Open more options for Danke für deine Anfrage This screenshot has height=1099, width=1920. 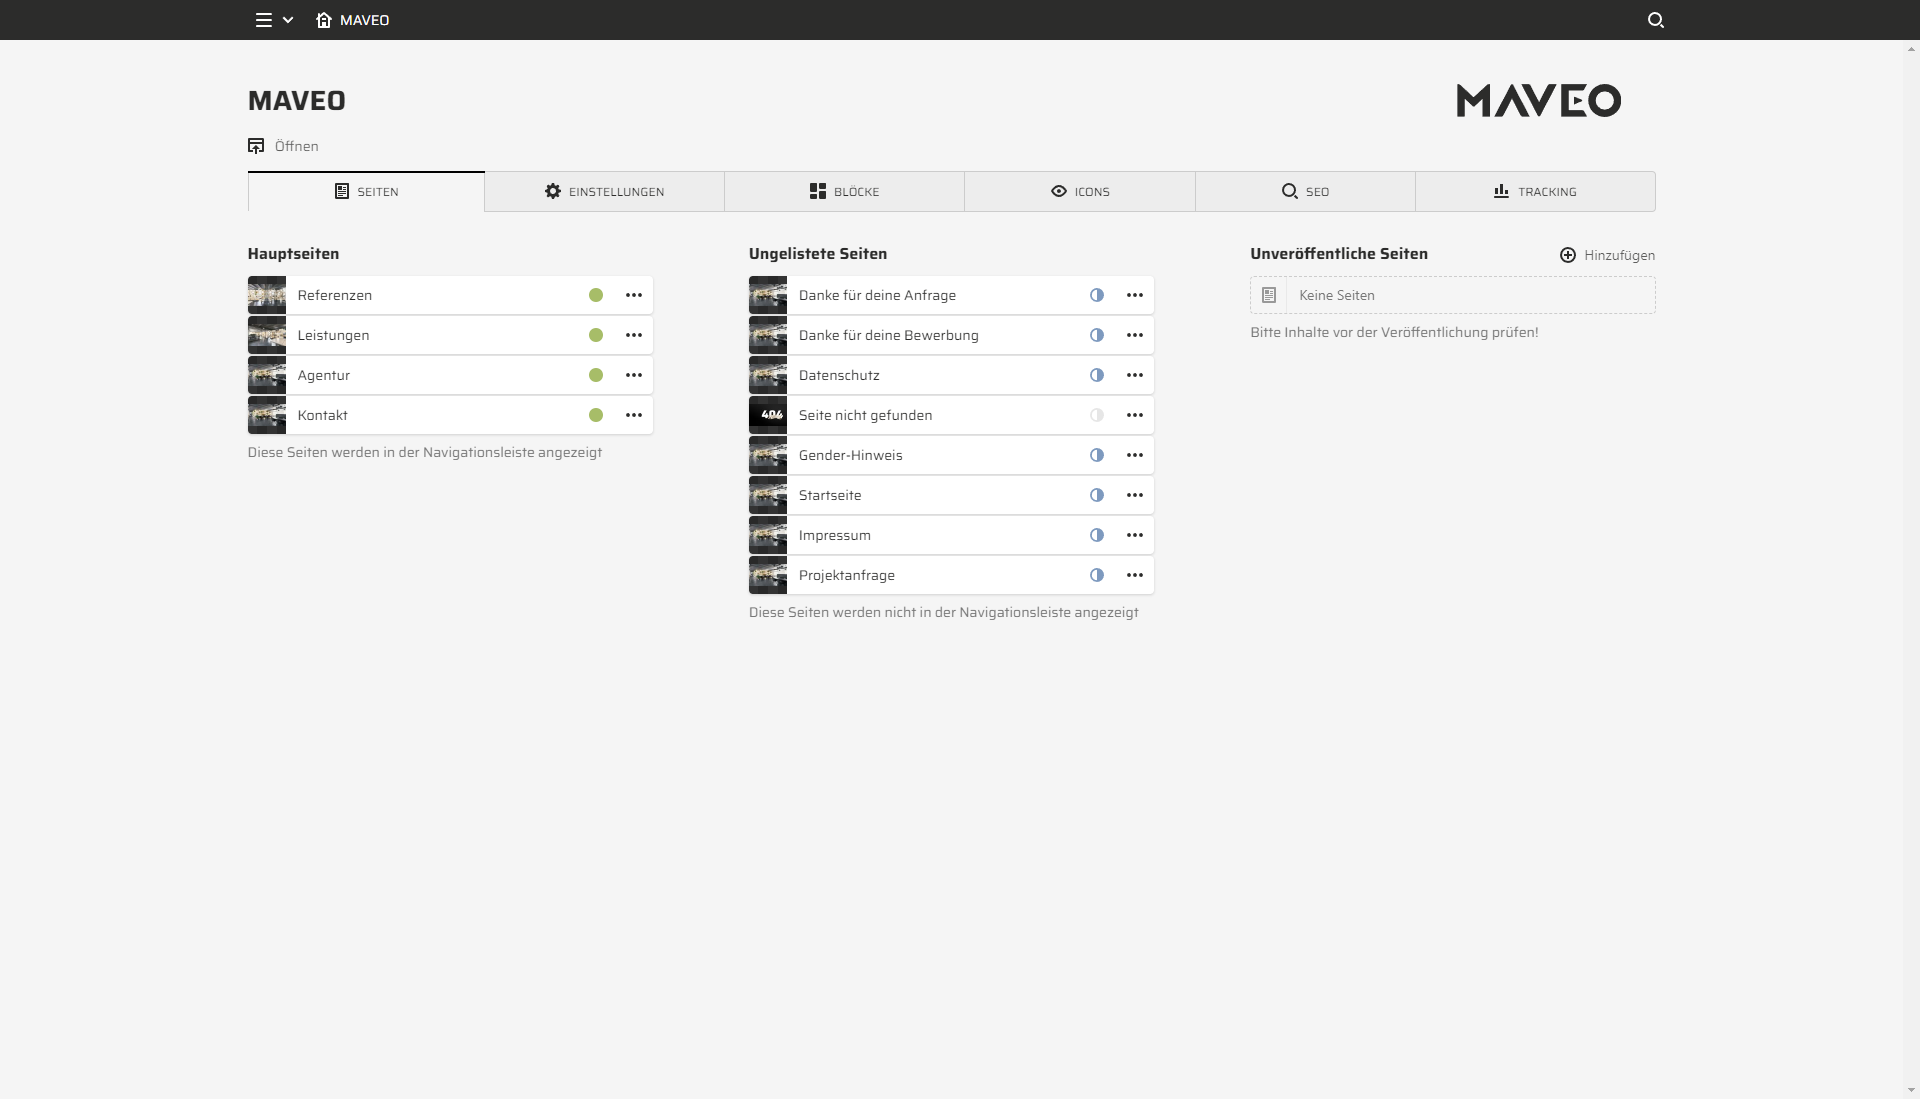tap(1135, 295)
